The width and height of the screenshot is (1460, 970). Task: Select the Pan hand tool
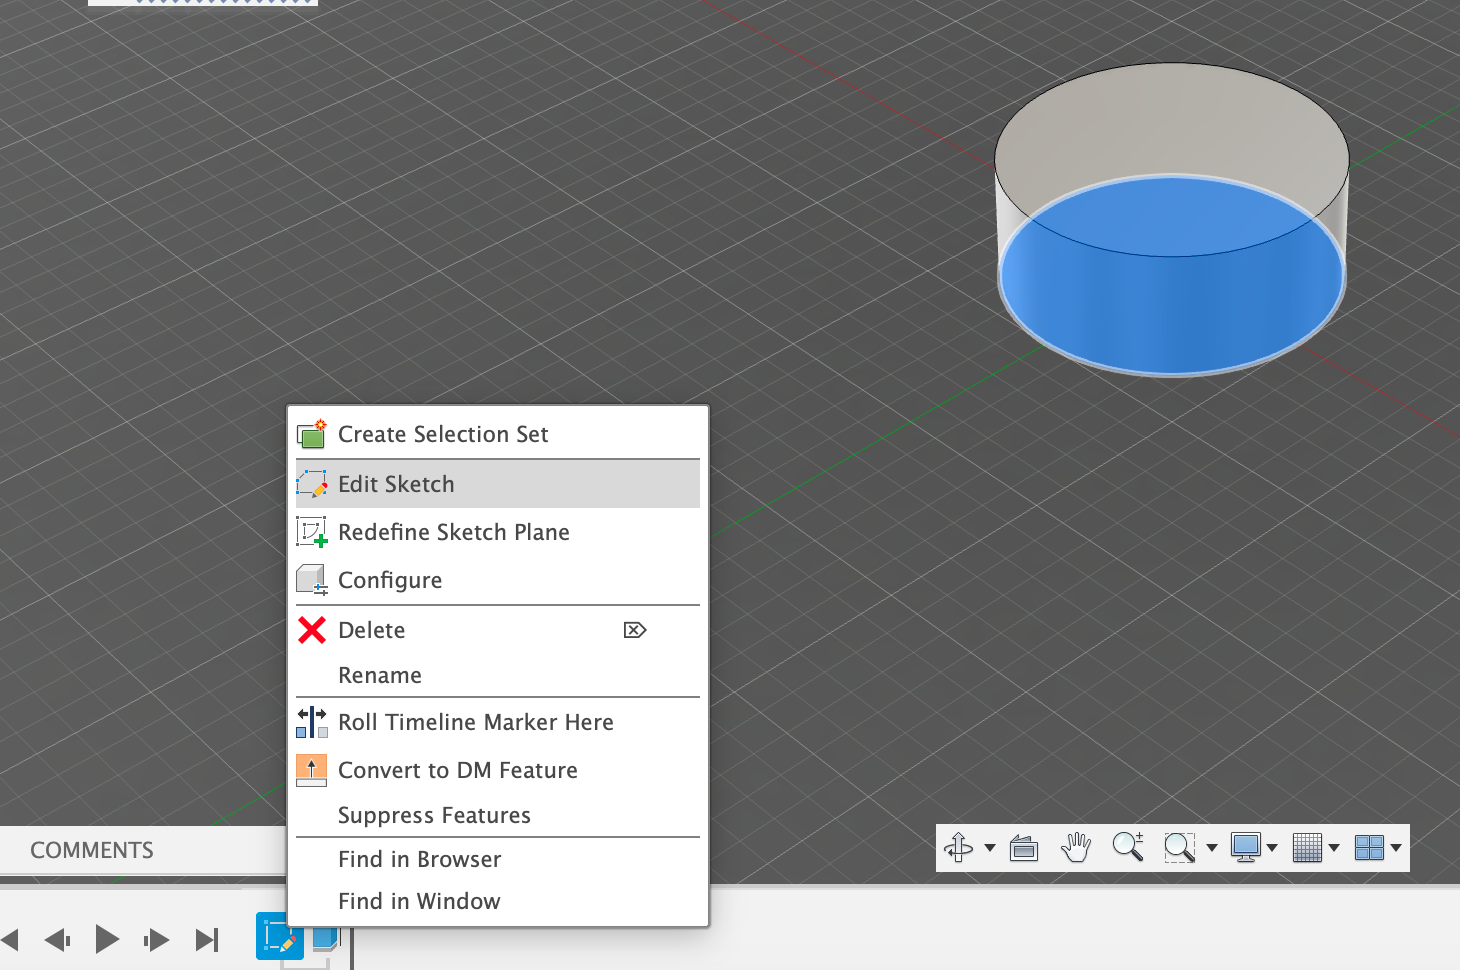click(1075, 847)
